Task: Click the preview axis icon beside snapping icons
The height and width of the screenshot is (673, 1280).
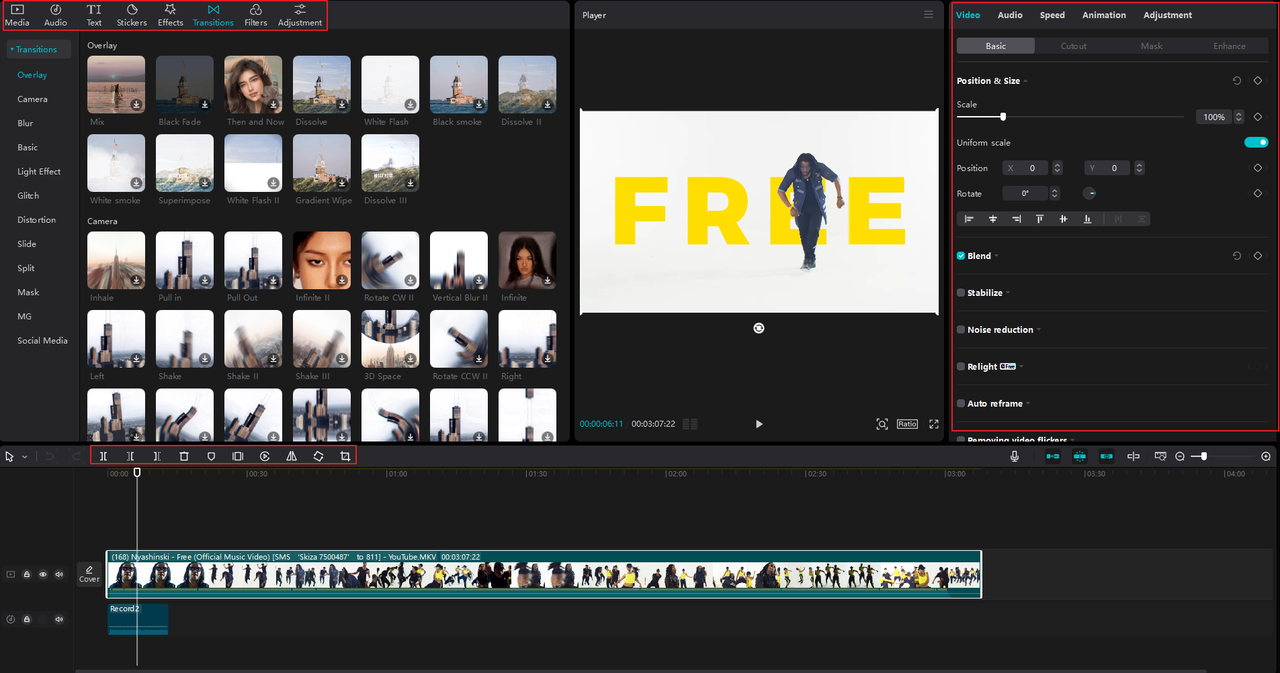Action: point(1133,456)
